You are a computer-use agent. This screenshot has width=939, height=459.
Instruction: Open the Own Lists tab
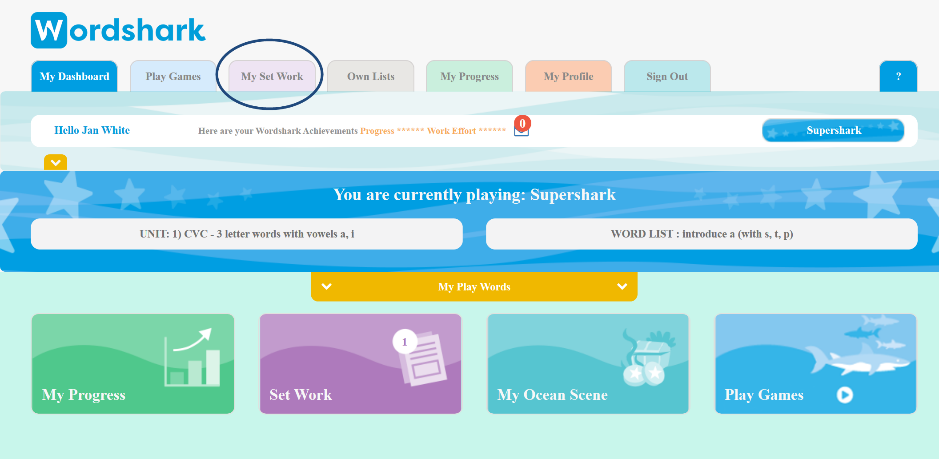point(371,76)
